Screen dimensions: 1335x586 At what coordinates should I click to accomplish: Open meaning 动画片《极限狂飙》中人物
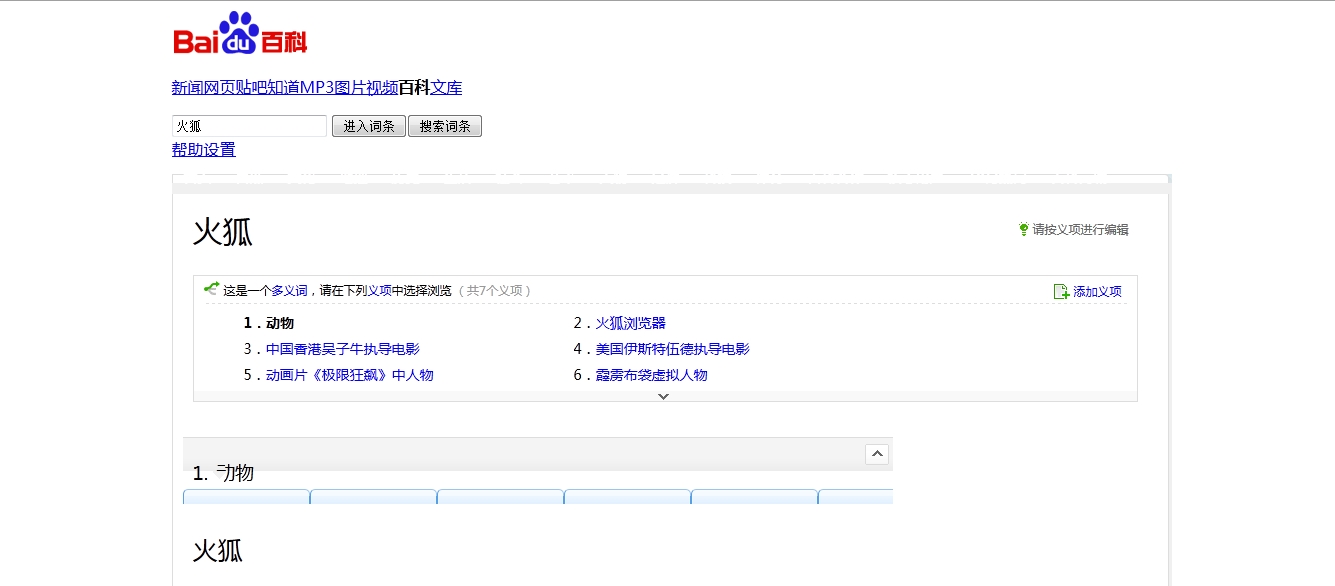point(350,375)
